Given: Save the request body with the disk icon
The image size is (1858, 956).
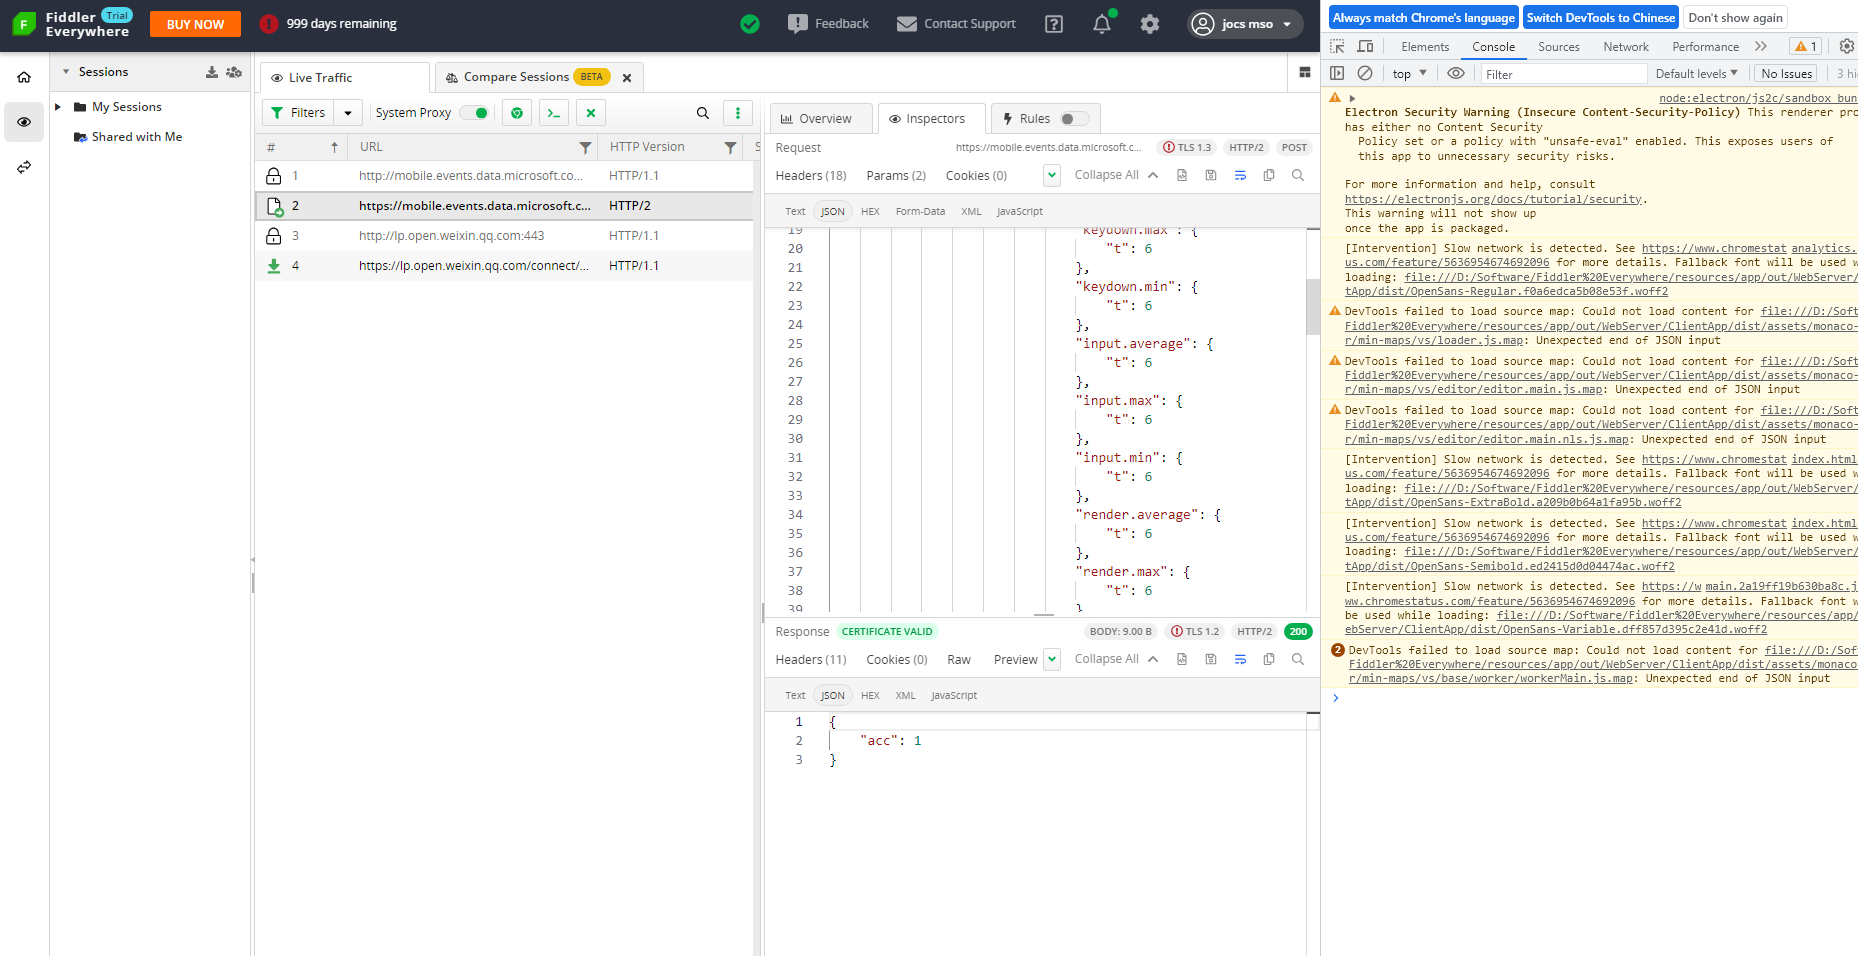Looking at the screenshot, I should click(1211, 175).
